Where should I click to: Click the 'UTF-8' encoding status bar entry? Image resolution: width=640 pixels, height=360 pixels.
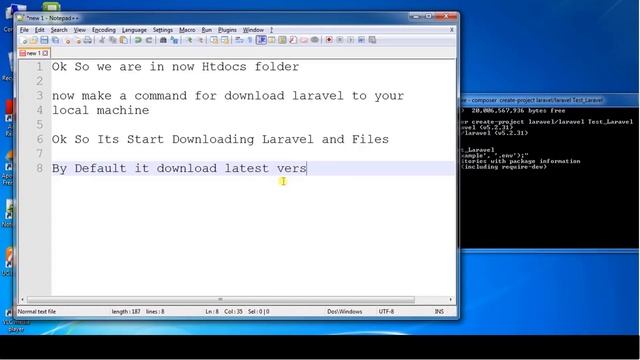point(386,311)
